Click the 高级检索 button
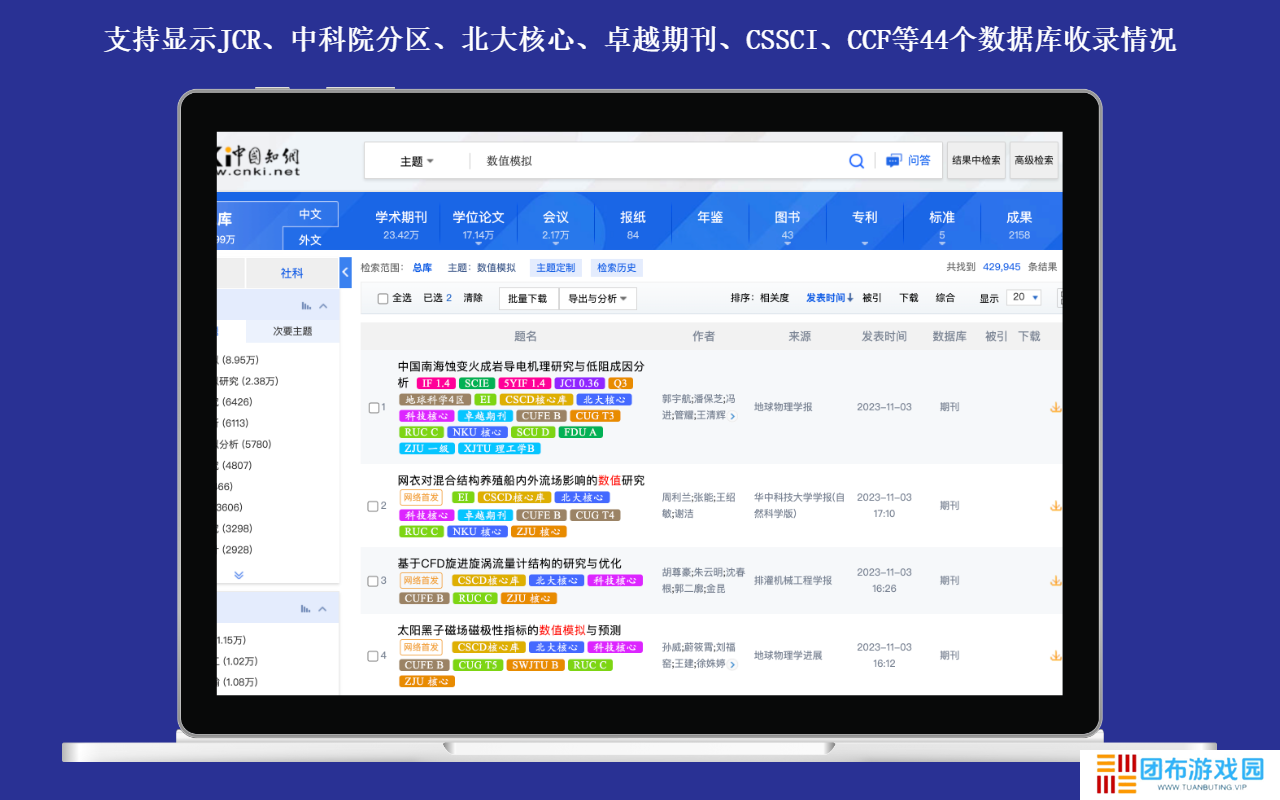The image size is (1280, 800). tap(1034, 160)
